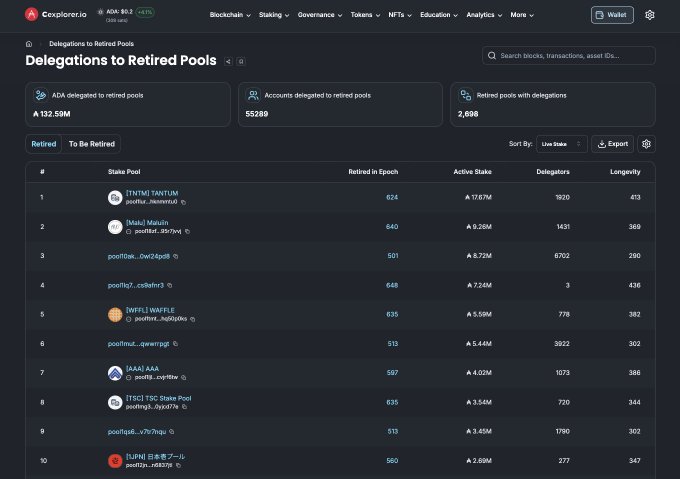This screenshot has width=680, height=479.
Task: Open epoch 597 link for AAA
Action: [392, 373]
